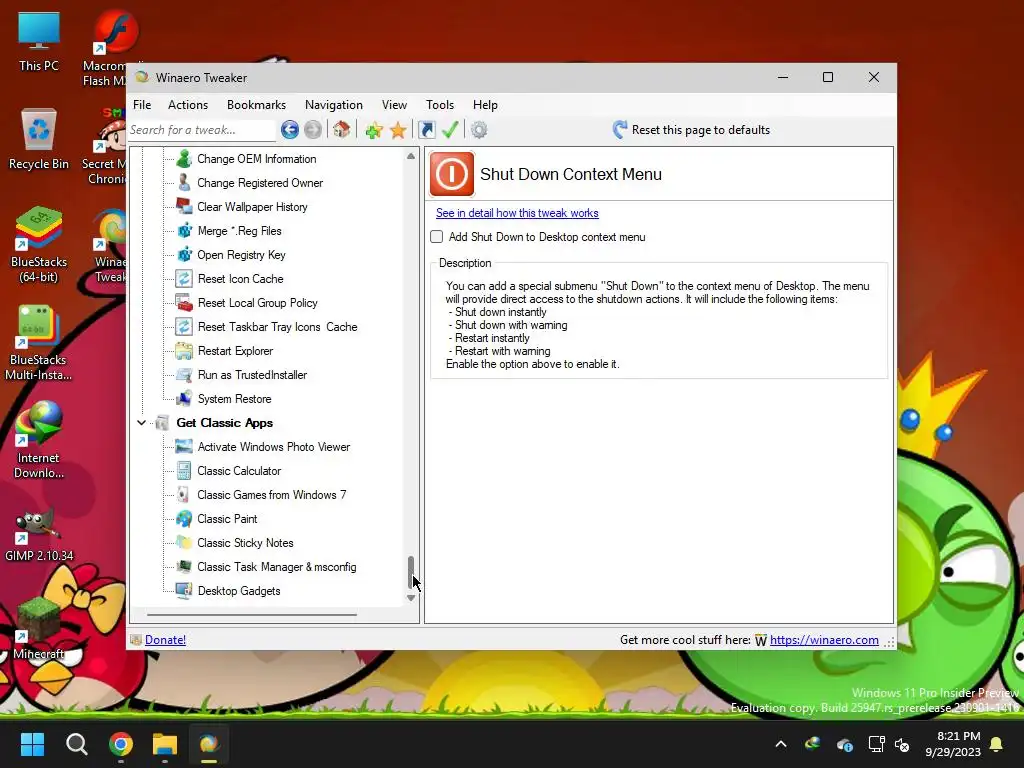The image size is (1024, 768).
Task: Click the Forward navigation arrow icon
Action: pyautogui.click(x=313, y=130)
